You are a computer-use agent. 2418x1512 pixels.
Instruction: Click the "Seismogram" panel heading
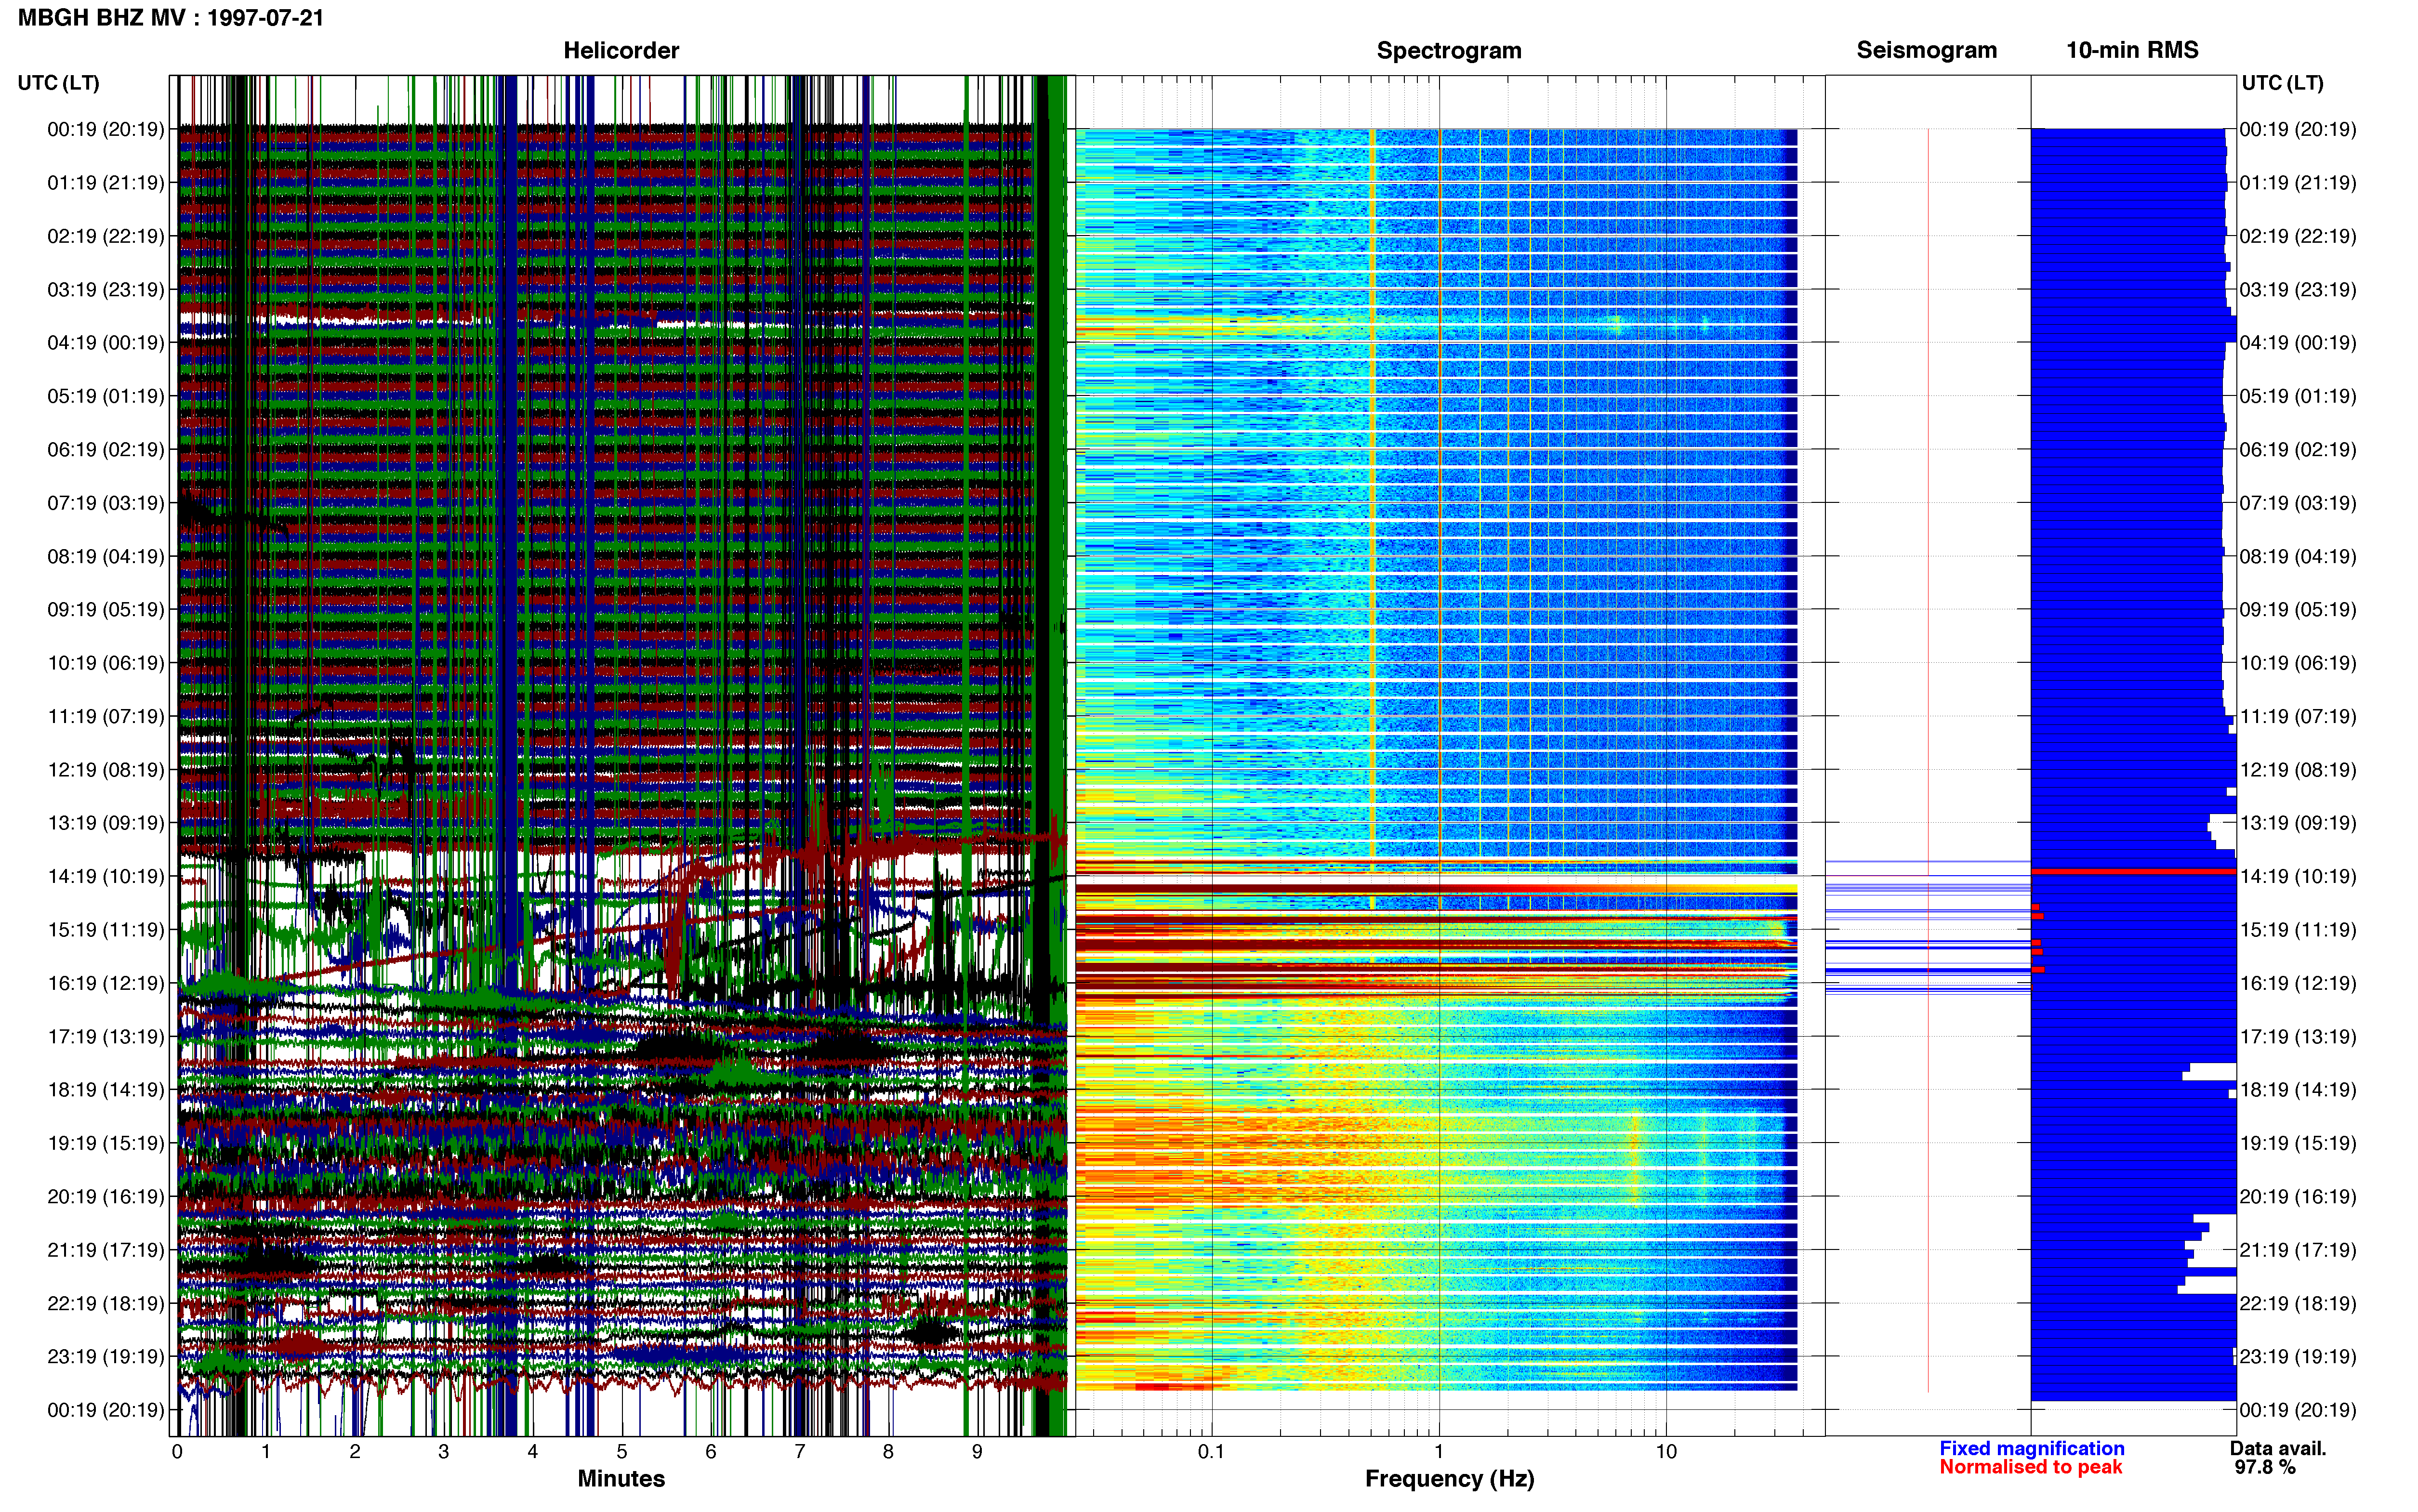(x=1926, y=50)
